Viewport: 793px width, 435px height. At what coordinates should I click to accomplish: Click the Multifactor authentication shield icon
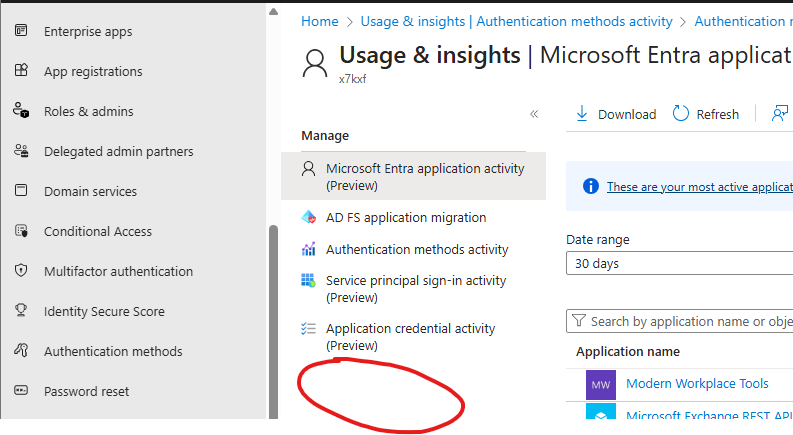pyautogui.click(x=21, y=270)
